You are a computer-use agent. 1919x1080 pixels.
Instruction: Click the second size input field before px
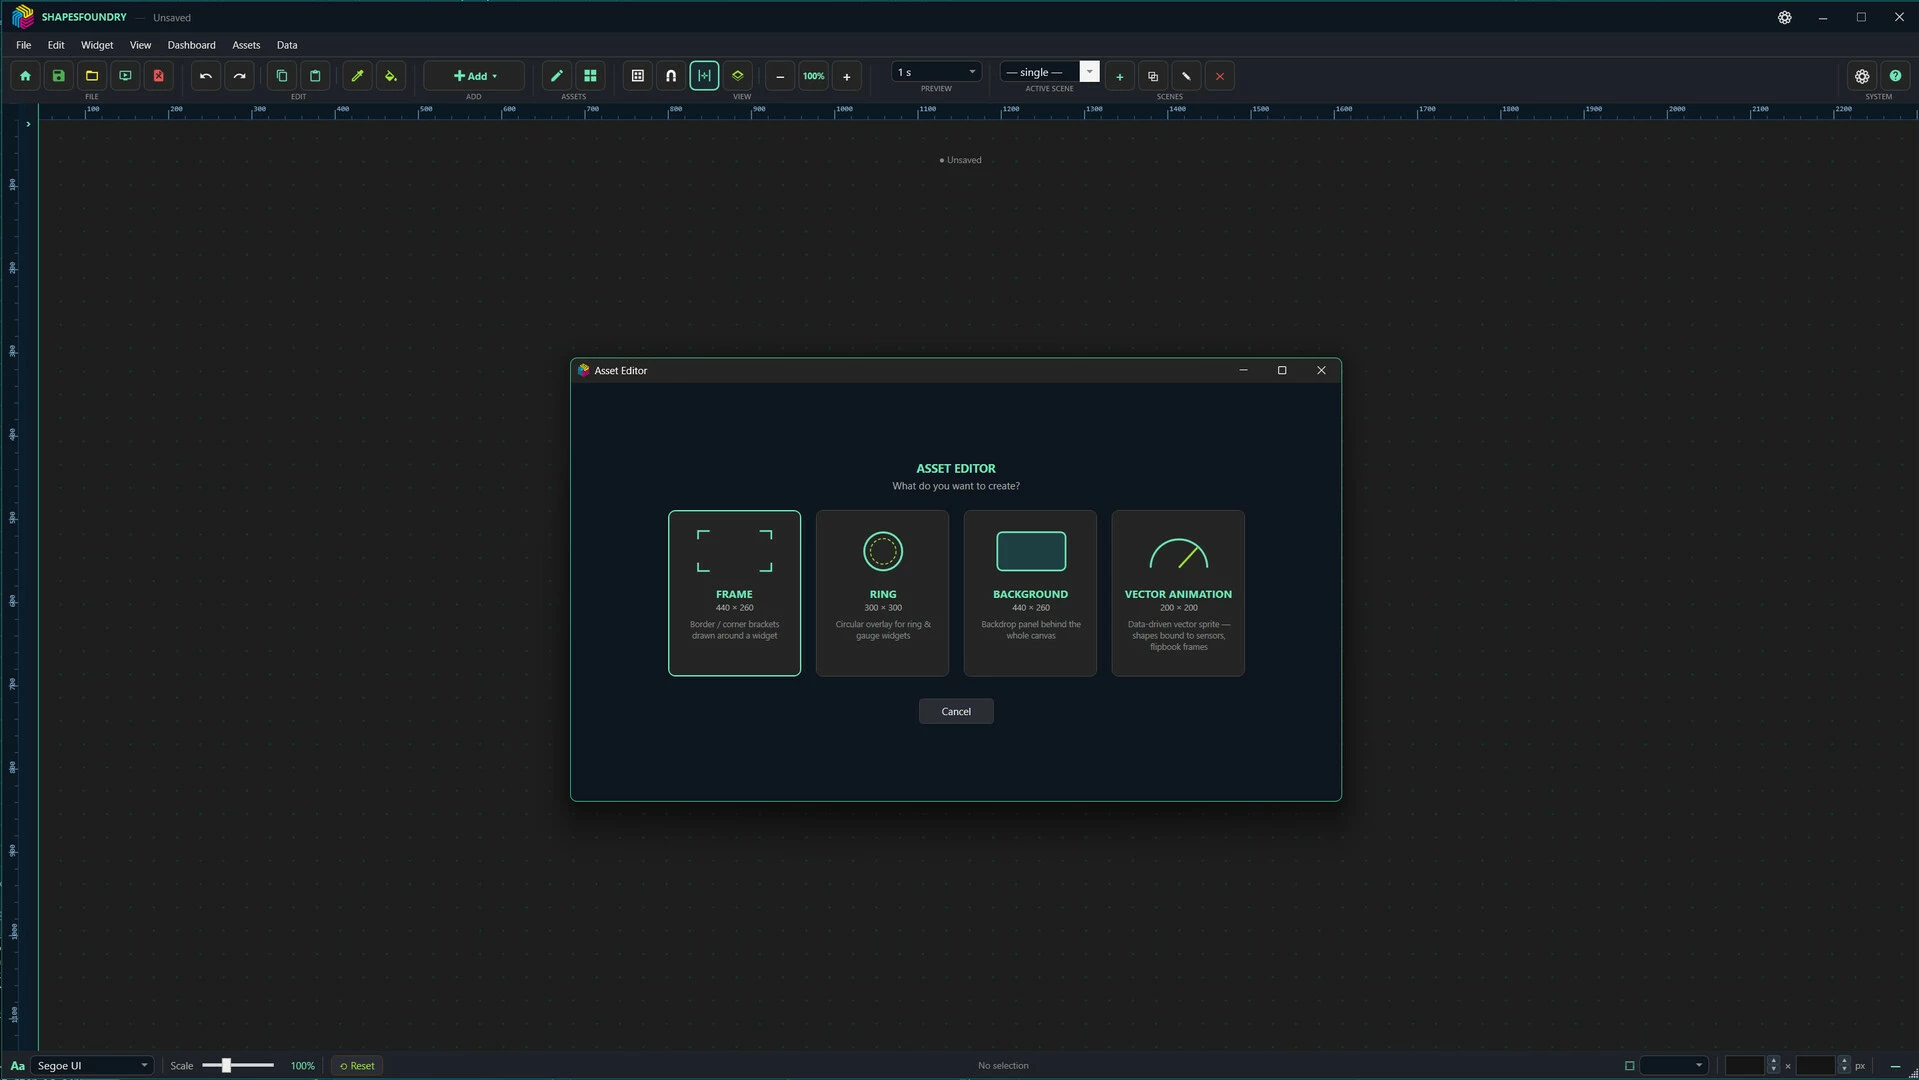(1817, 1065)
